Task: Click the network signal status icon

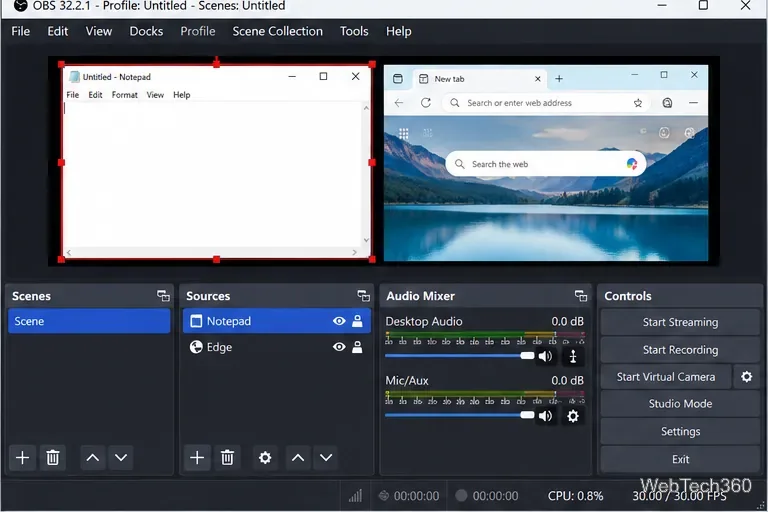Action: coord(356,496)
